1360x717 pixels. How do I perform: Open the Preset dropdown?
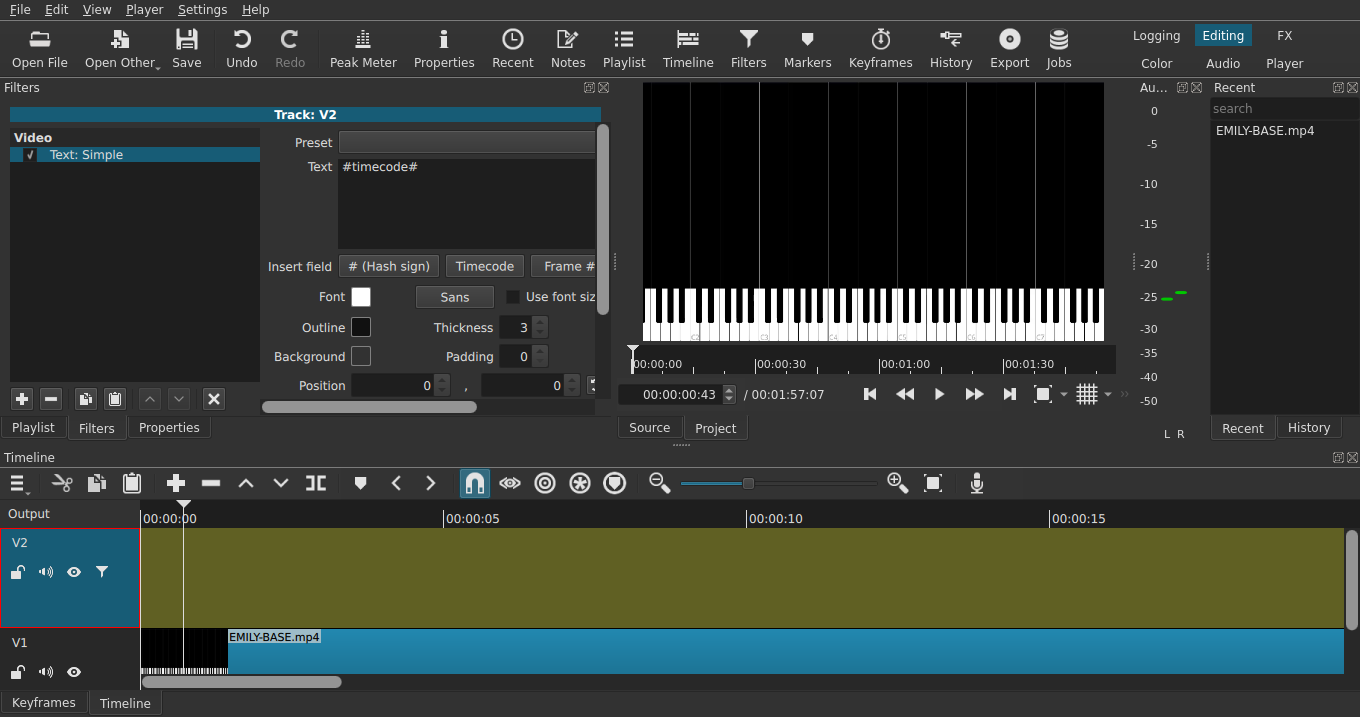click(x=467, y=142)
